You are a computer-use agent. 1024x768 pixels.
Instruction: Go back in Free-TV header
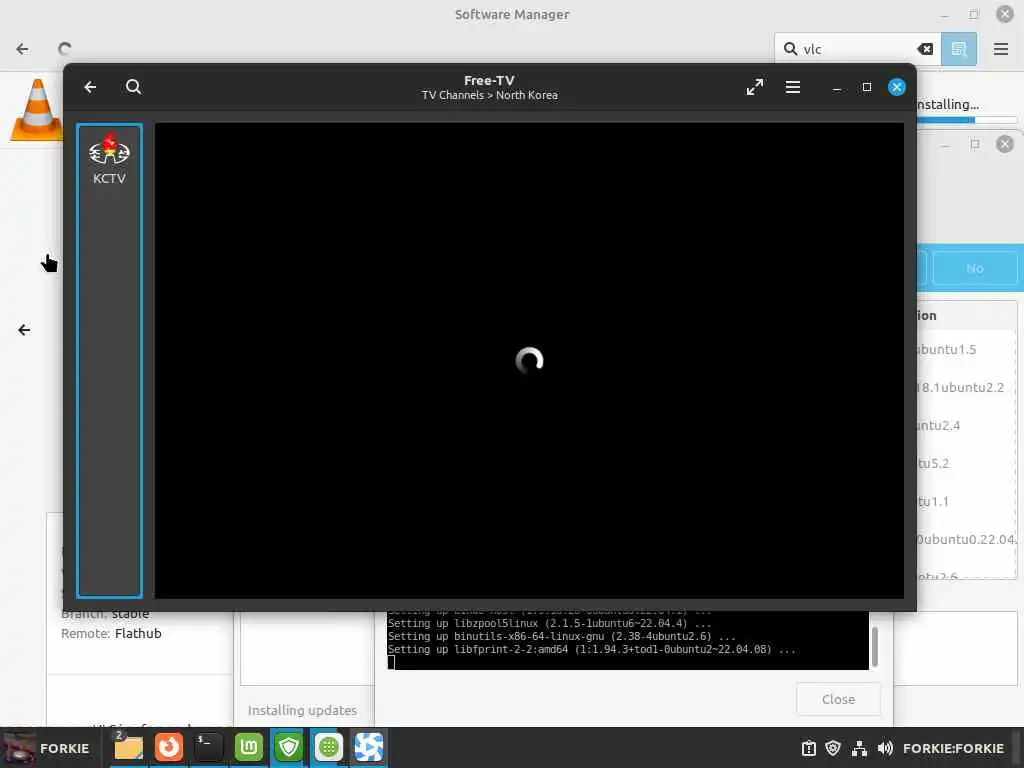pyautogui.click(x=90, y=87)
